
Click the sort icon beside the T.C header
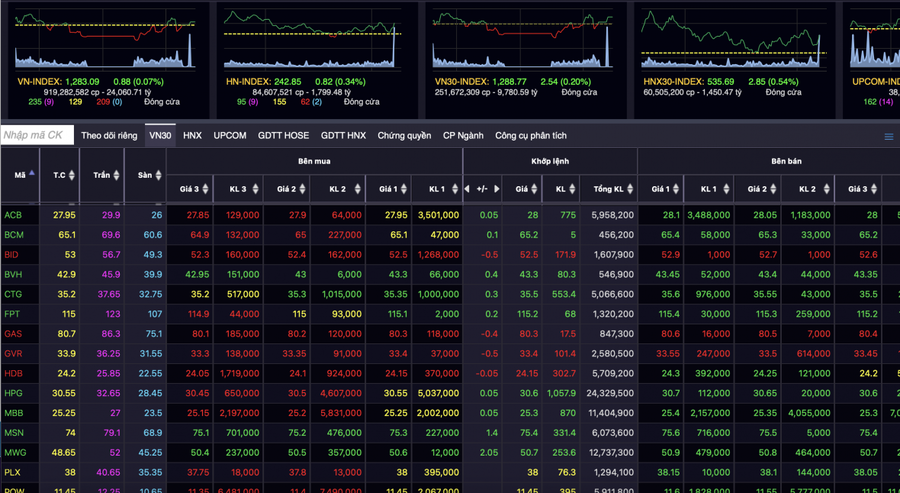pyautogui.click(x=74, y=175)
